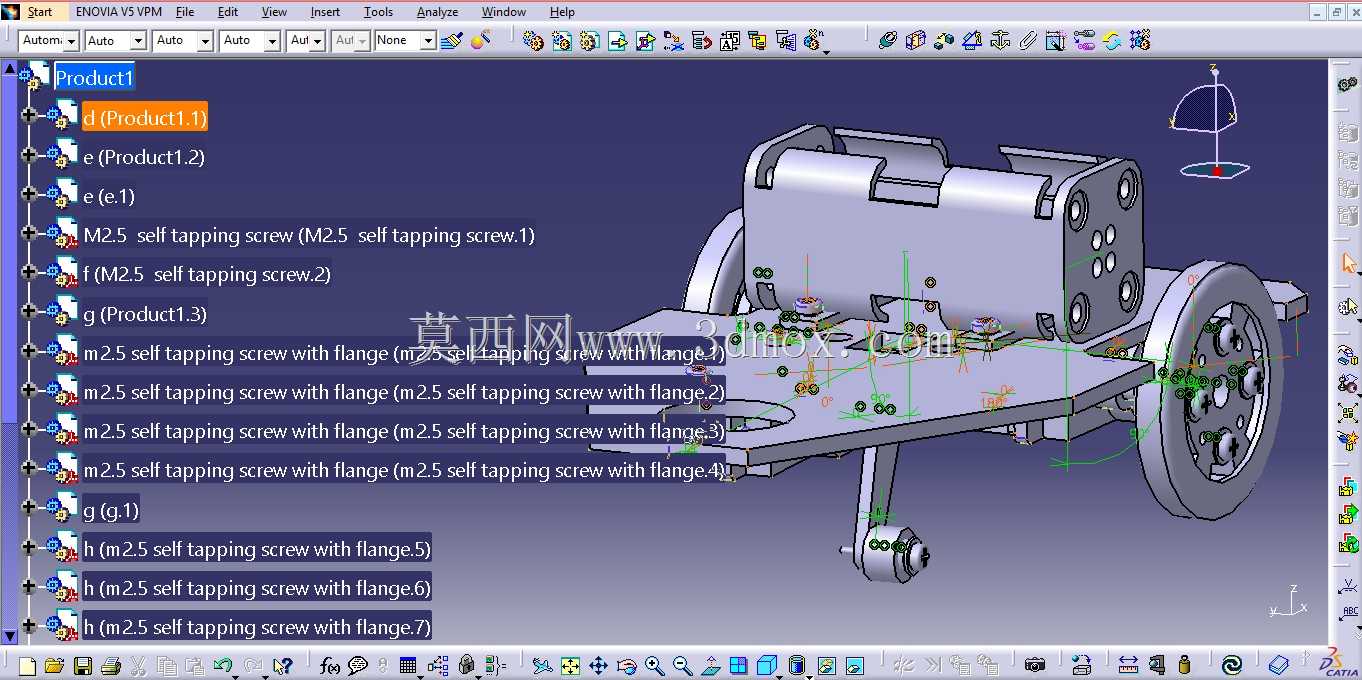Expand the d (Product1.1) node
This screenshot has width=1362, height=680.
[x=28, y=116]
